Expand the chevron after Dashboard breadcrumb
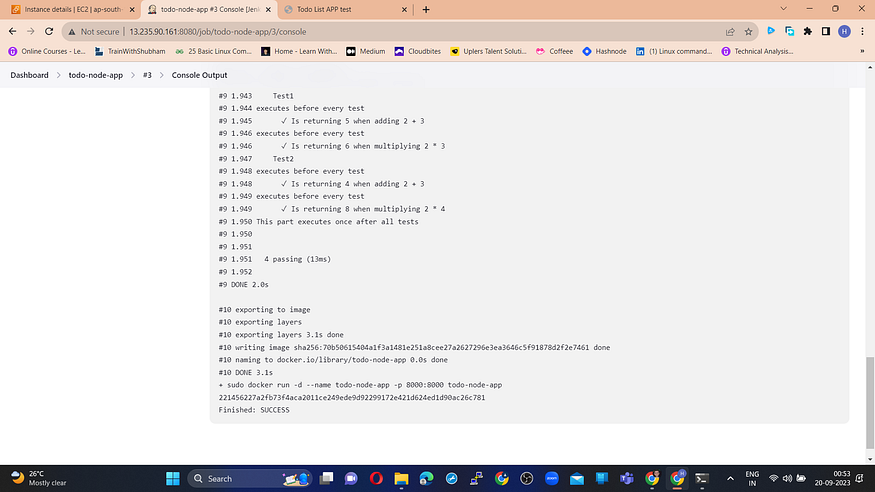Image resolution: width=875 pixels, height=492 pixels. 59,75
